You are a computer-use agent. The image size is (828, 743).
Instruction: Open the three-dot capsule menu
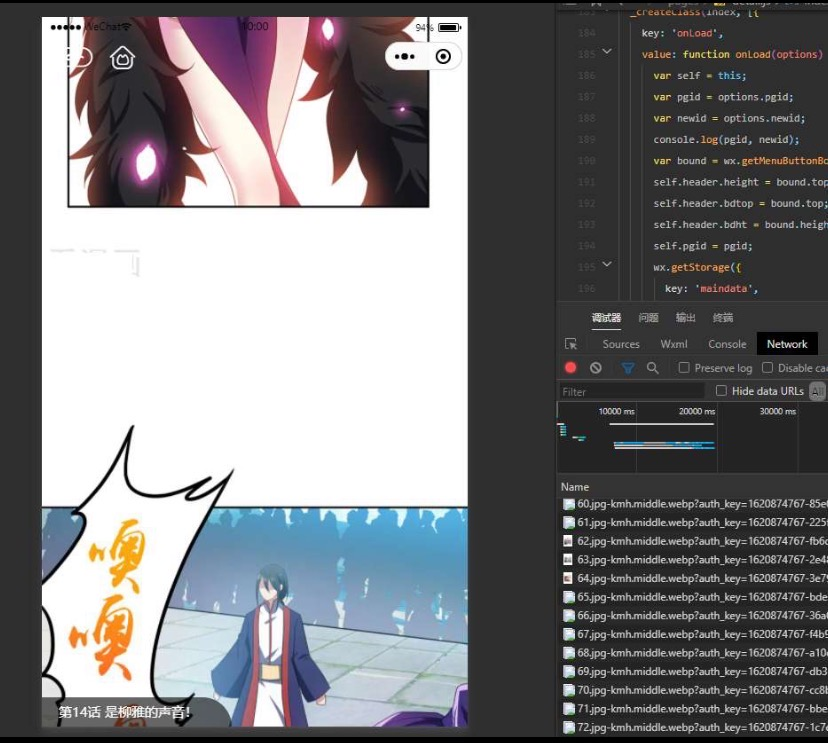click(x=404, y=57)
